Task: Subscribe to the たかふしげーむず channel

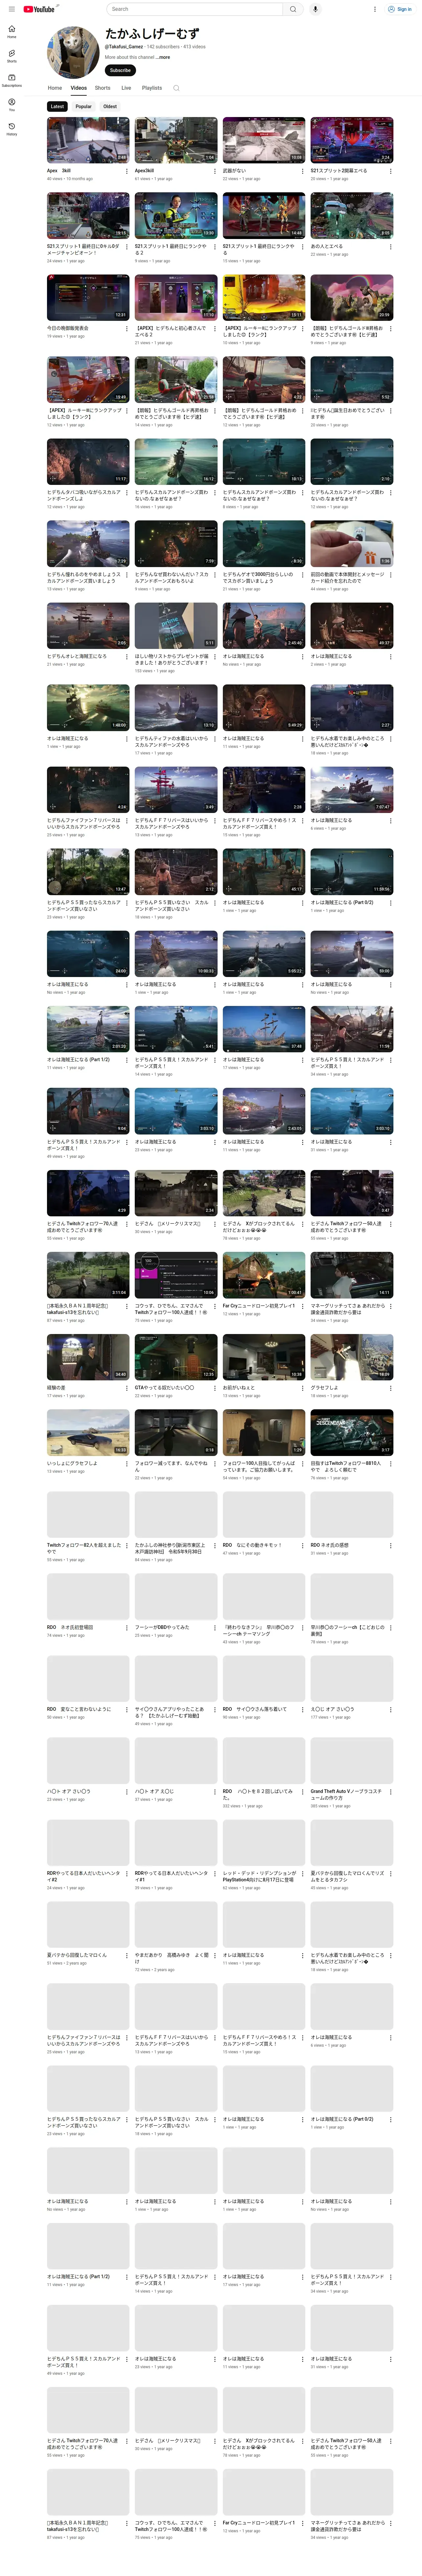Action: (120, 70)
